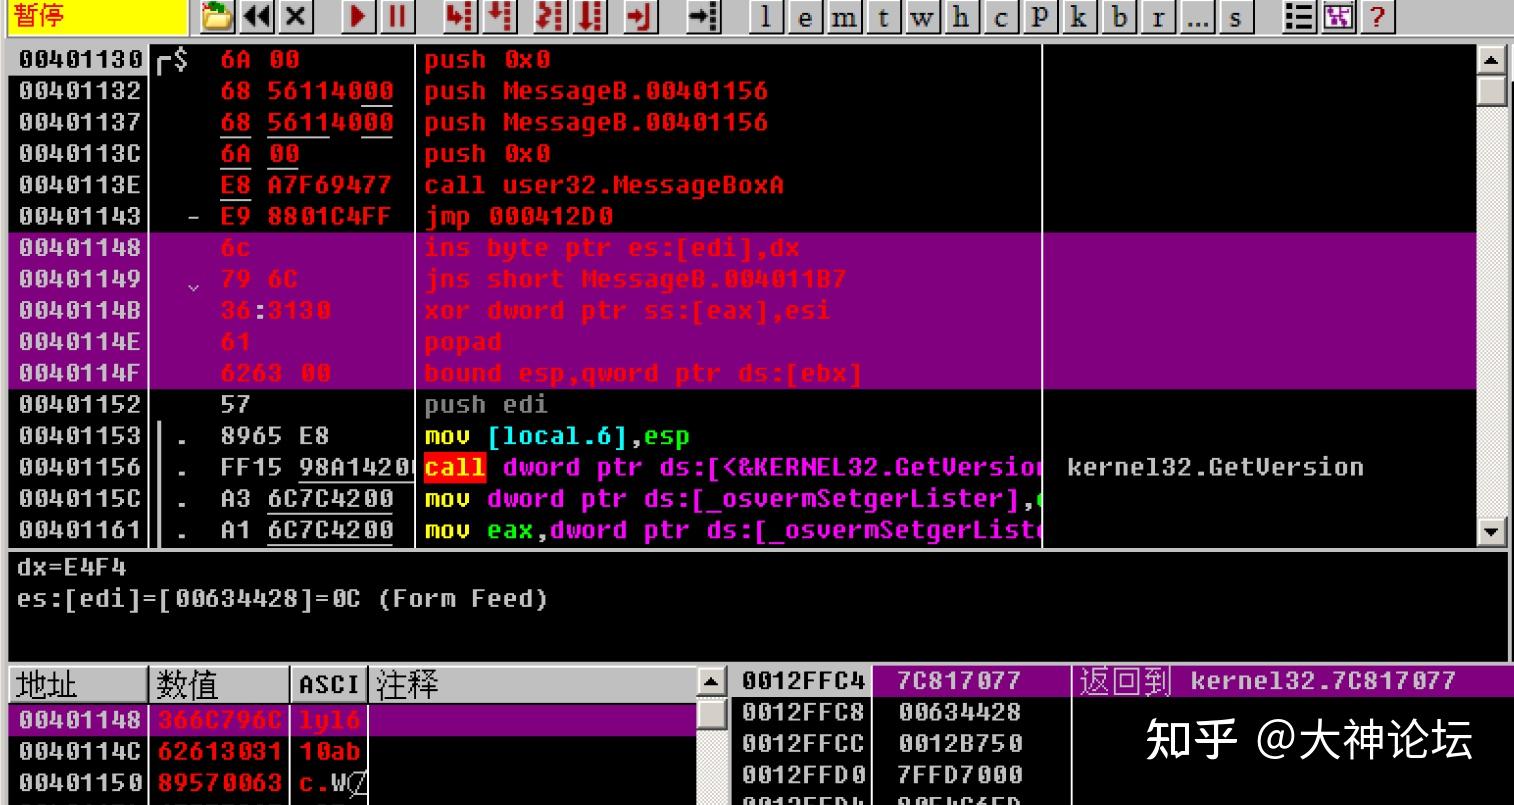Select the popad instruction
1514x805 pixels.
(x=463, y=342)
